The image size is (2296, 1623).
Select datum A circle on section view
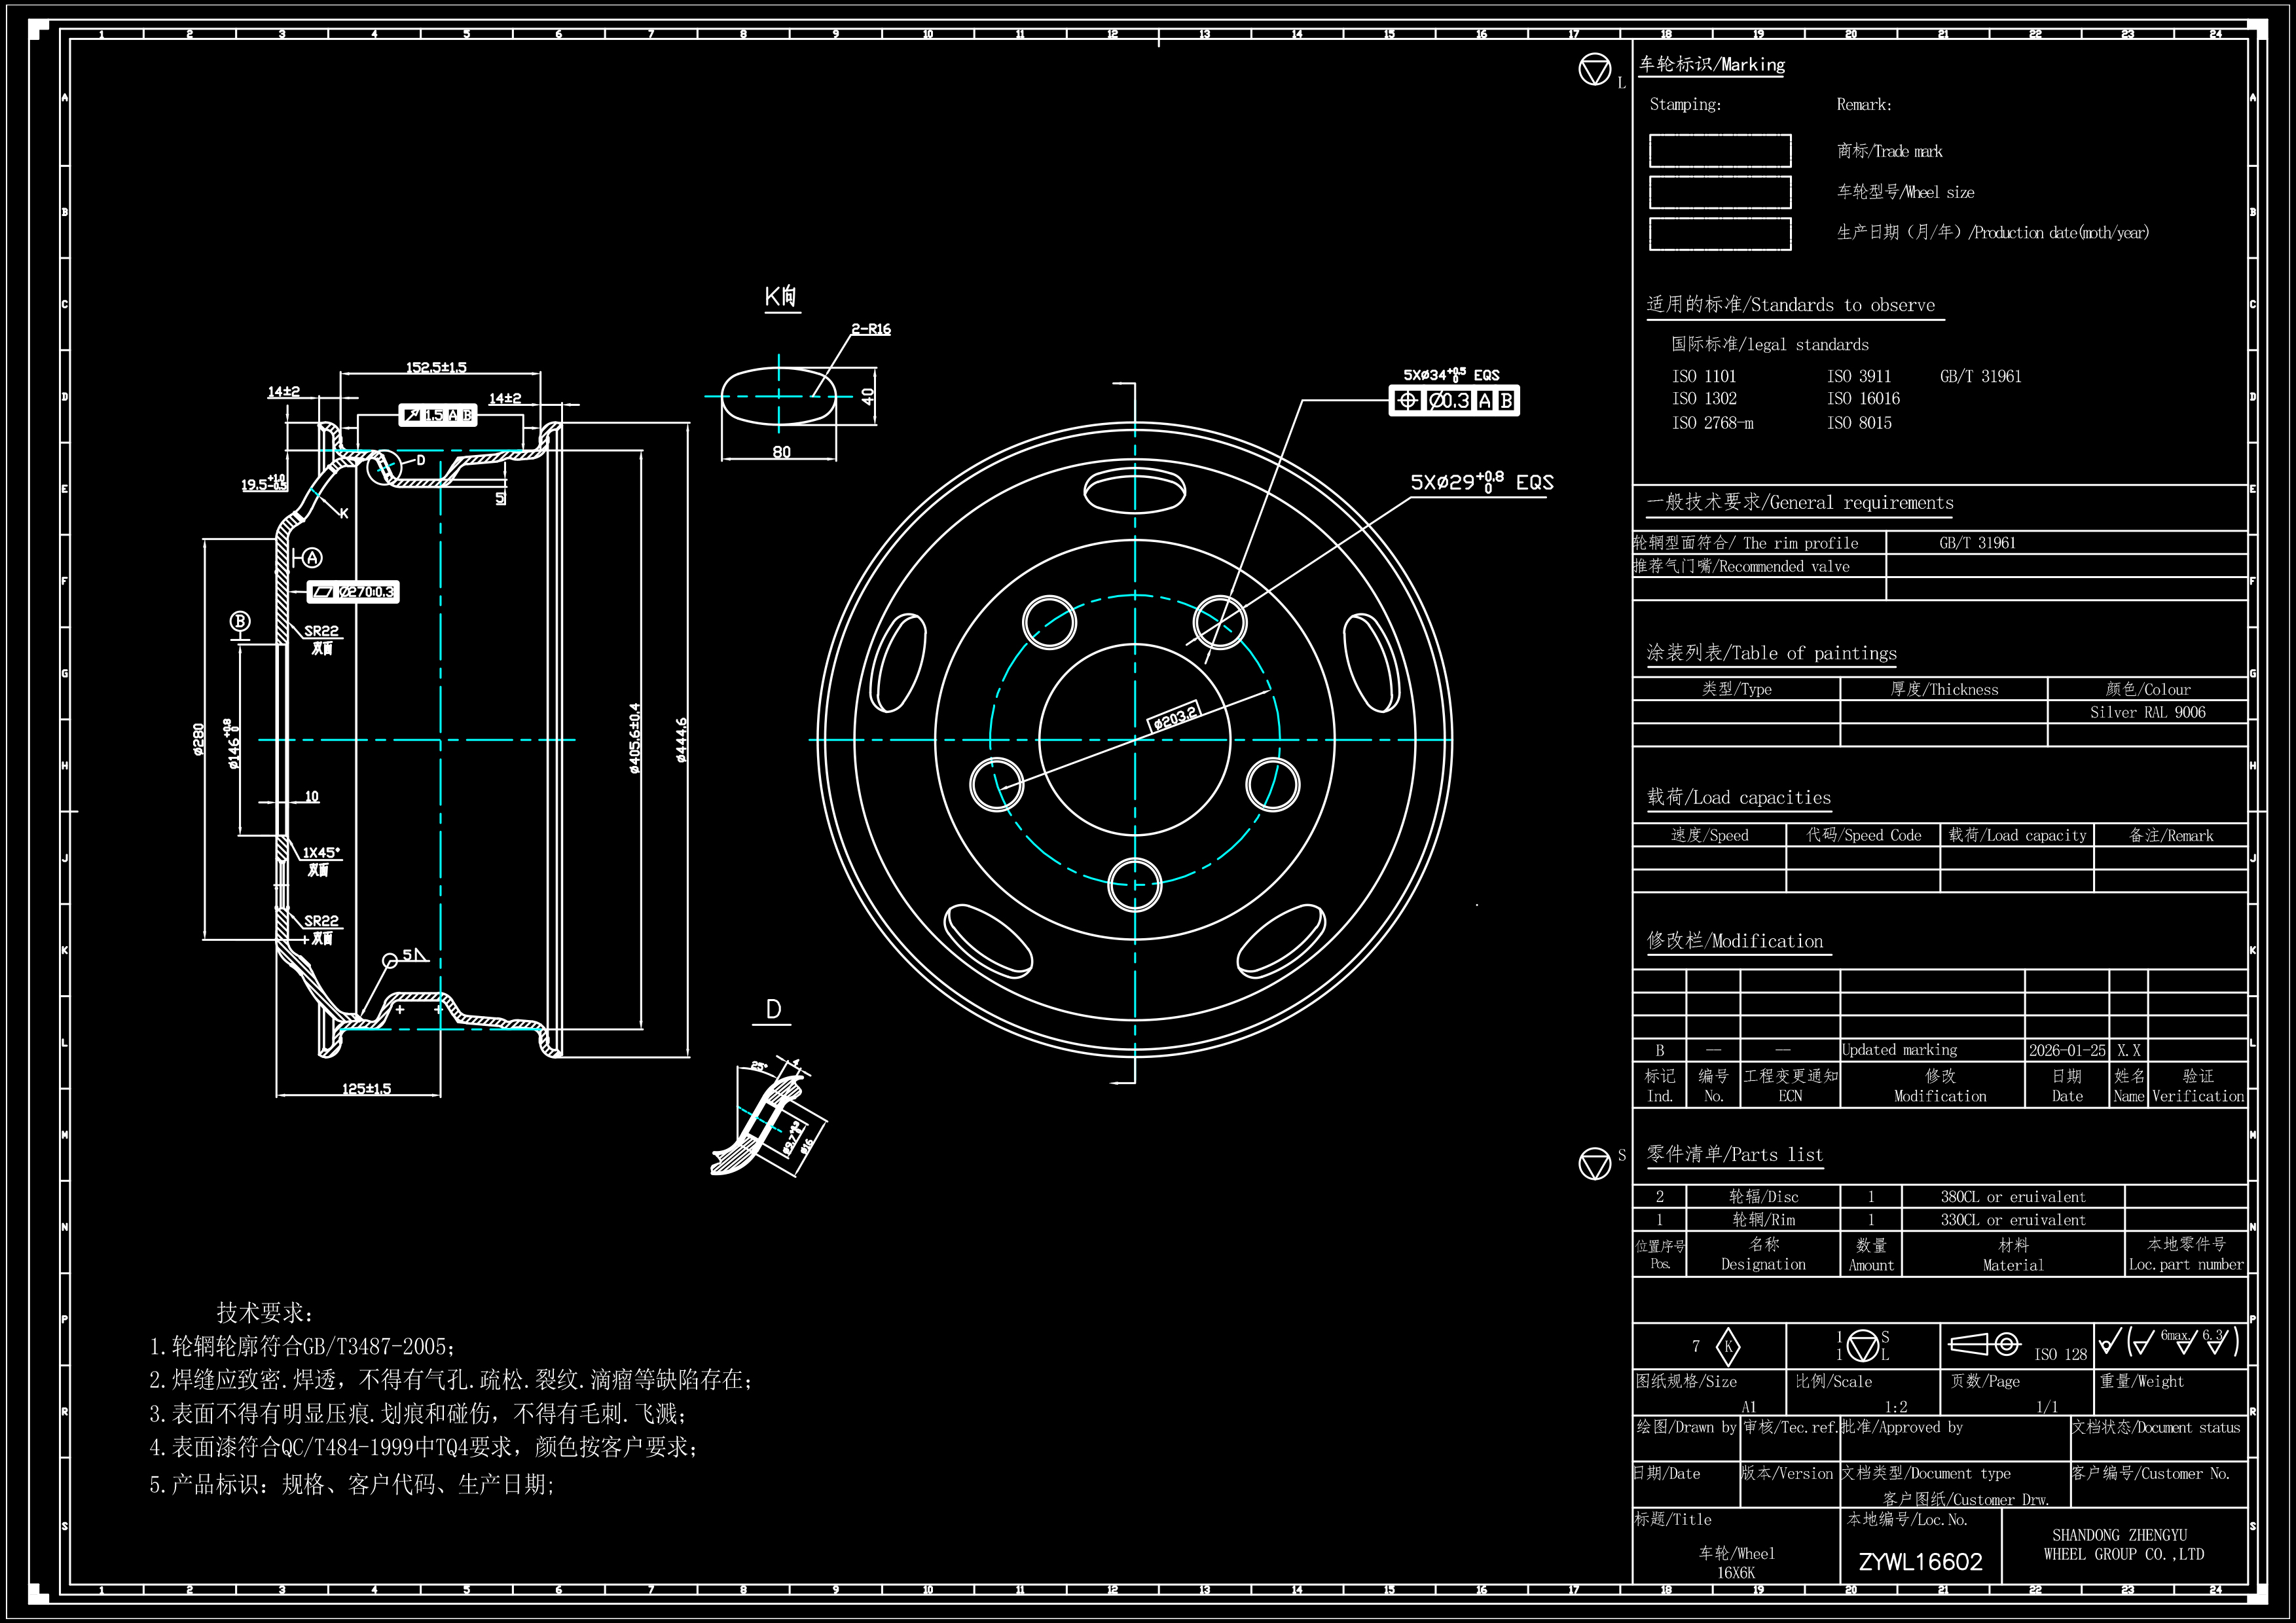[x=312, y=558]
